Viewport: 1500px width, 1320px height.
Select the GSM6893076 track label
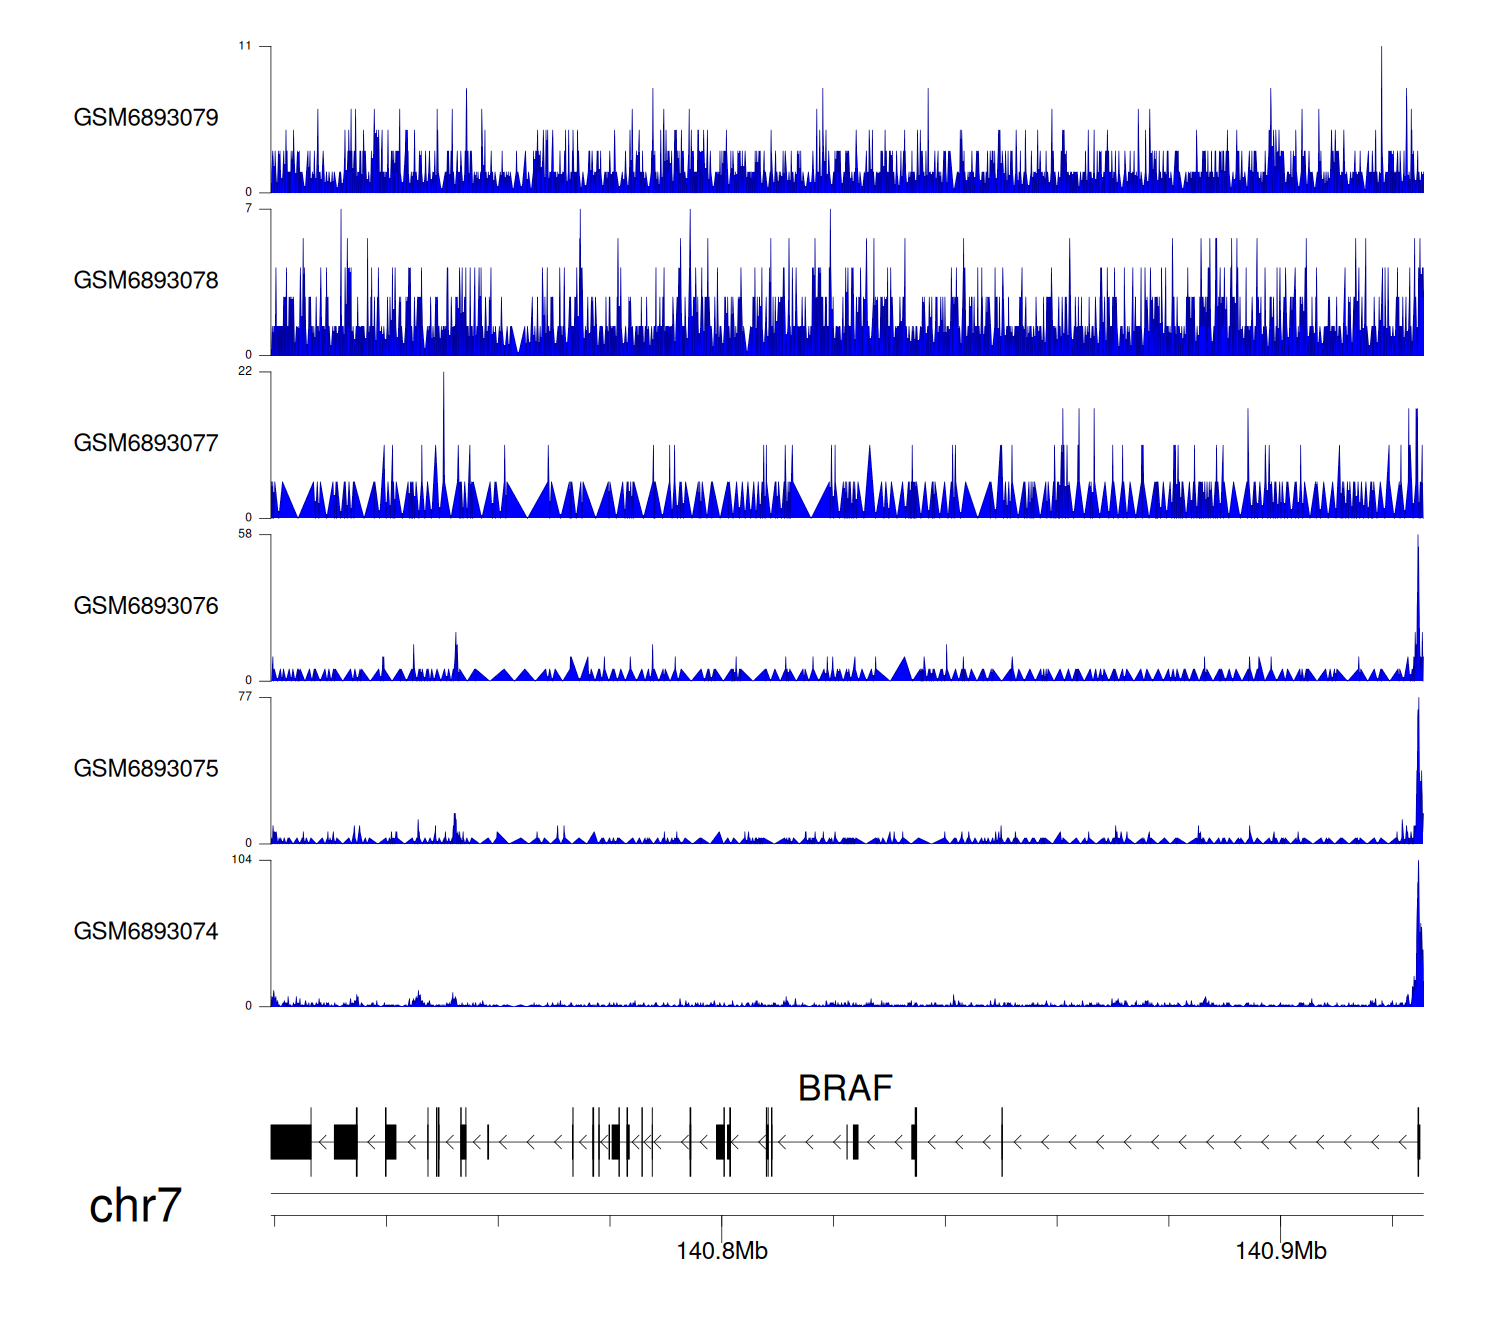[146, 606]
